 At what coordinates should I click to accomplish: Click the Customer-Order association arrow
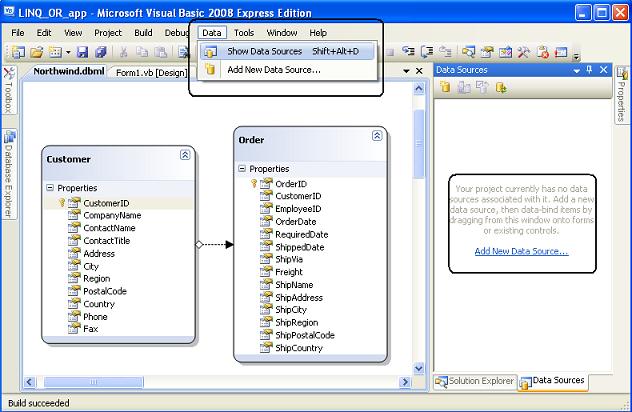click(x=214, y=244)
